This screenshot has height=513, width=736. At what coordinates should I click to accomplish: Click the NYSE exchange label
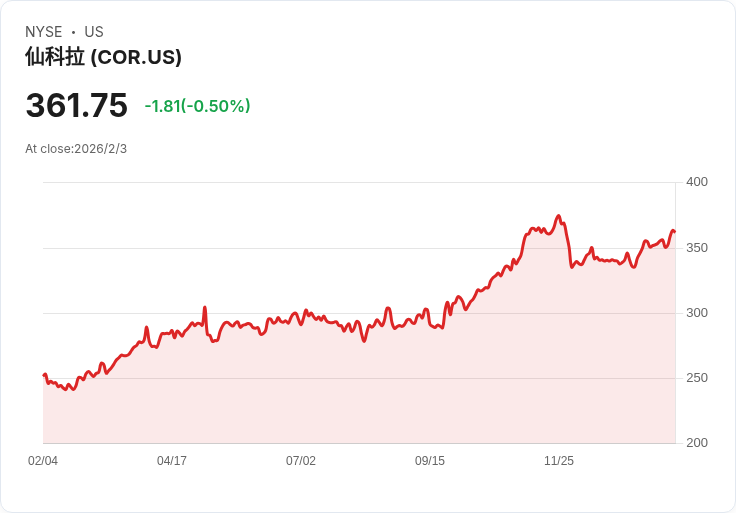pos(44,32)
